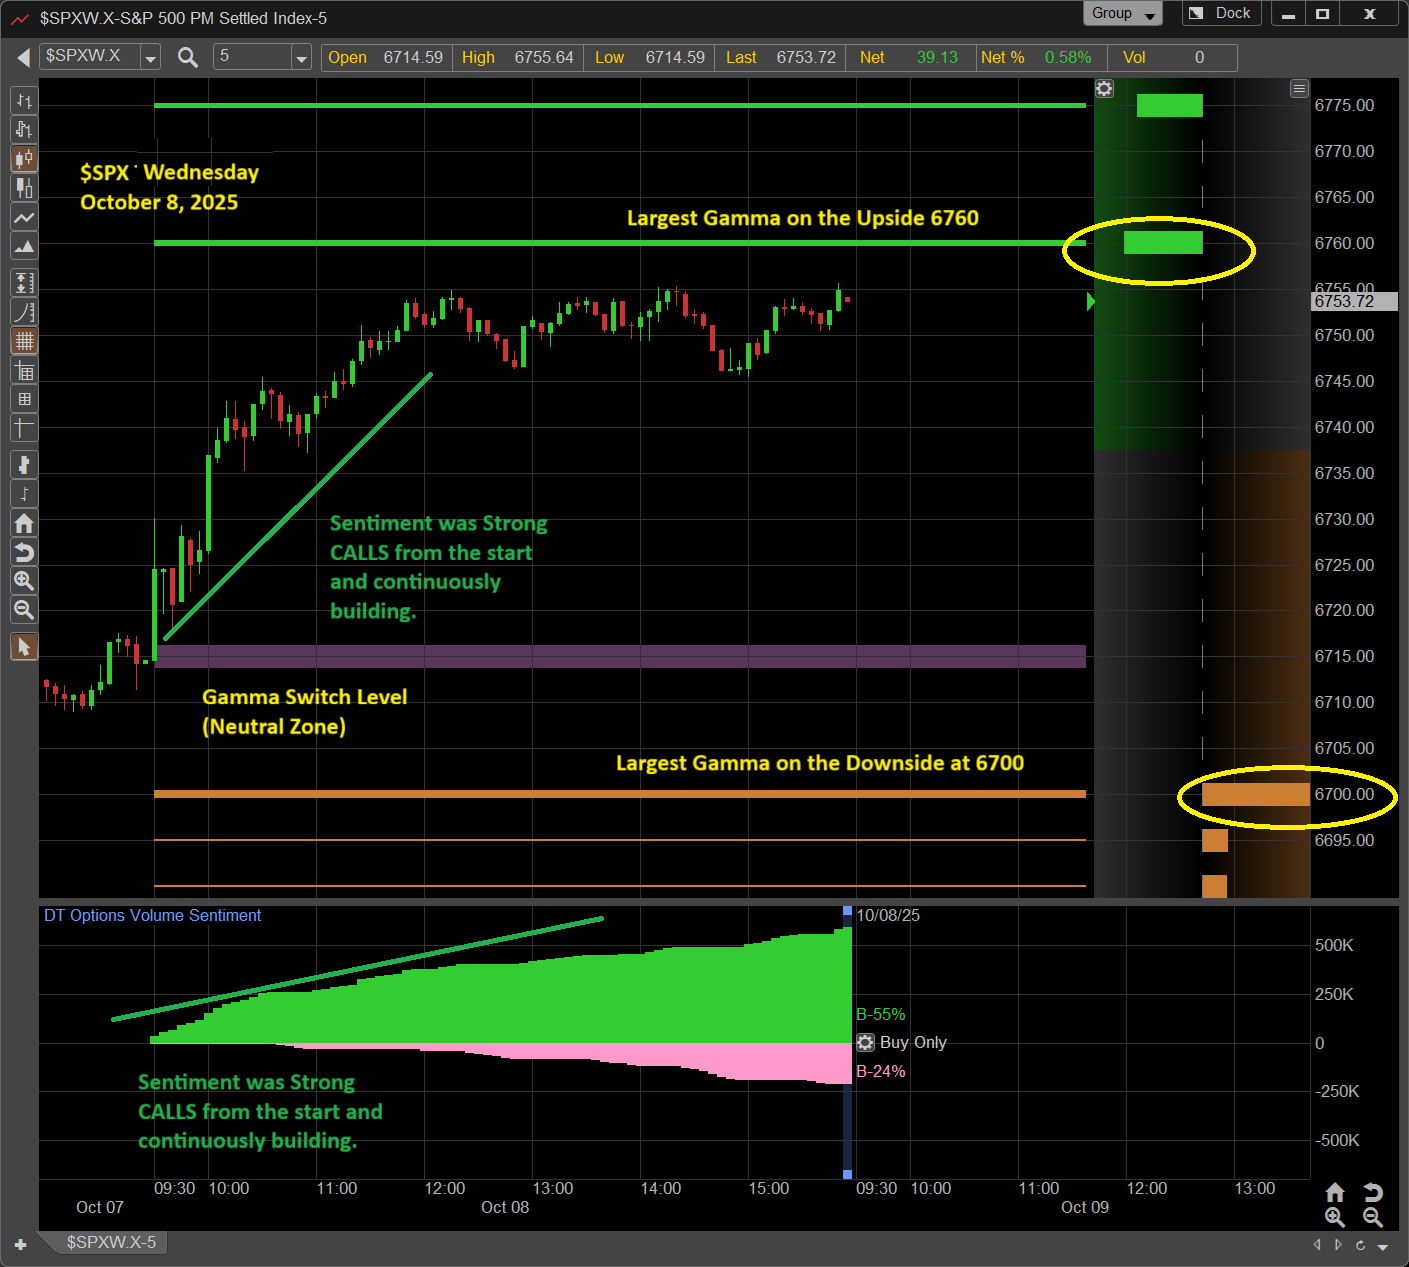Open the interval dropdown showing 5
The width and height of the screenshot is (1409, 1267).
301,58
